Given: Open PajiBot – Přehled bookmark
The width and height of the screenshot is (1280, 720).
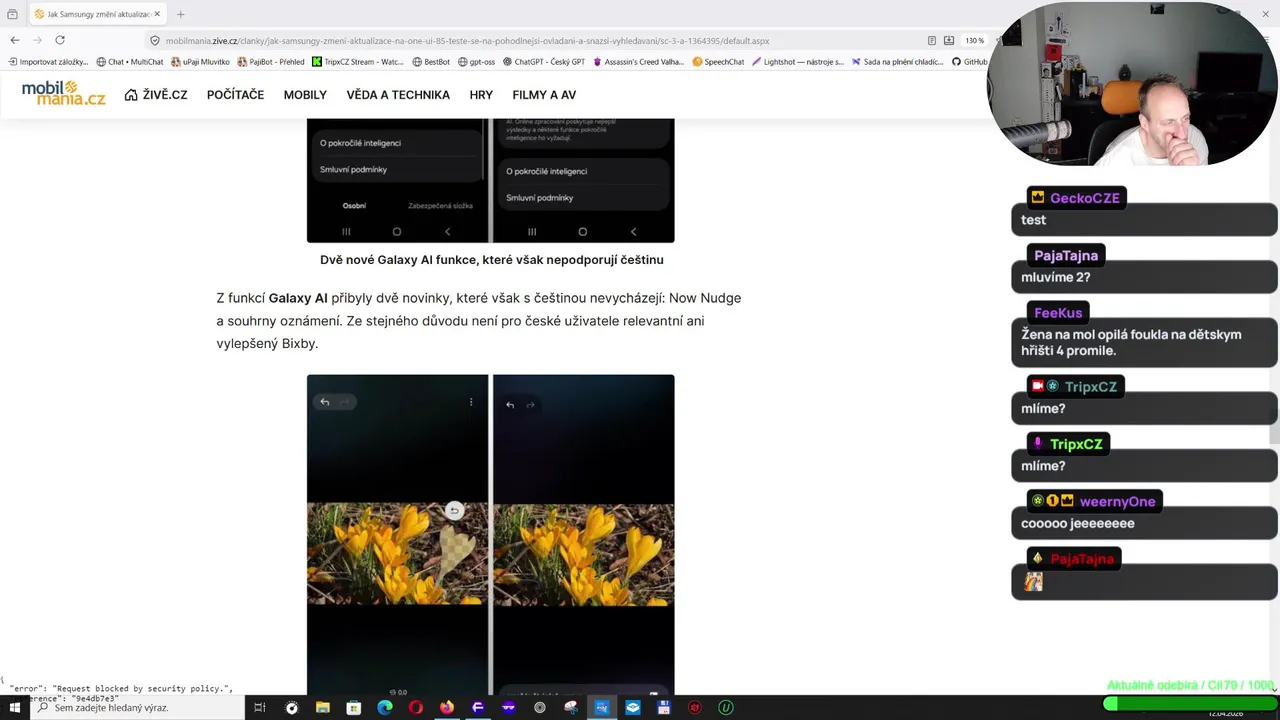Looking at the screenshot, I should coord(271,62).
